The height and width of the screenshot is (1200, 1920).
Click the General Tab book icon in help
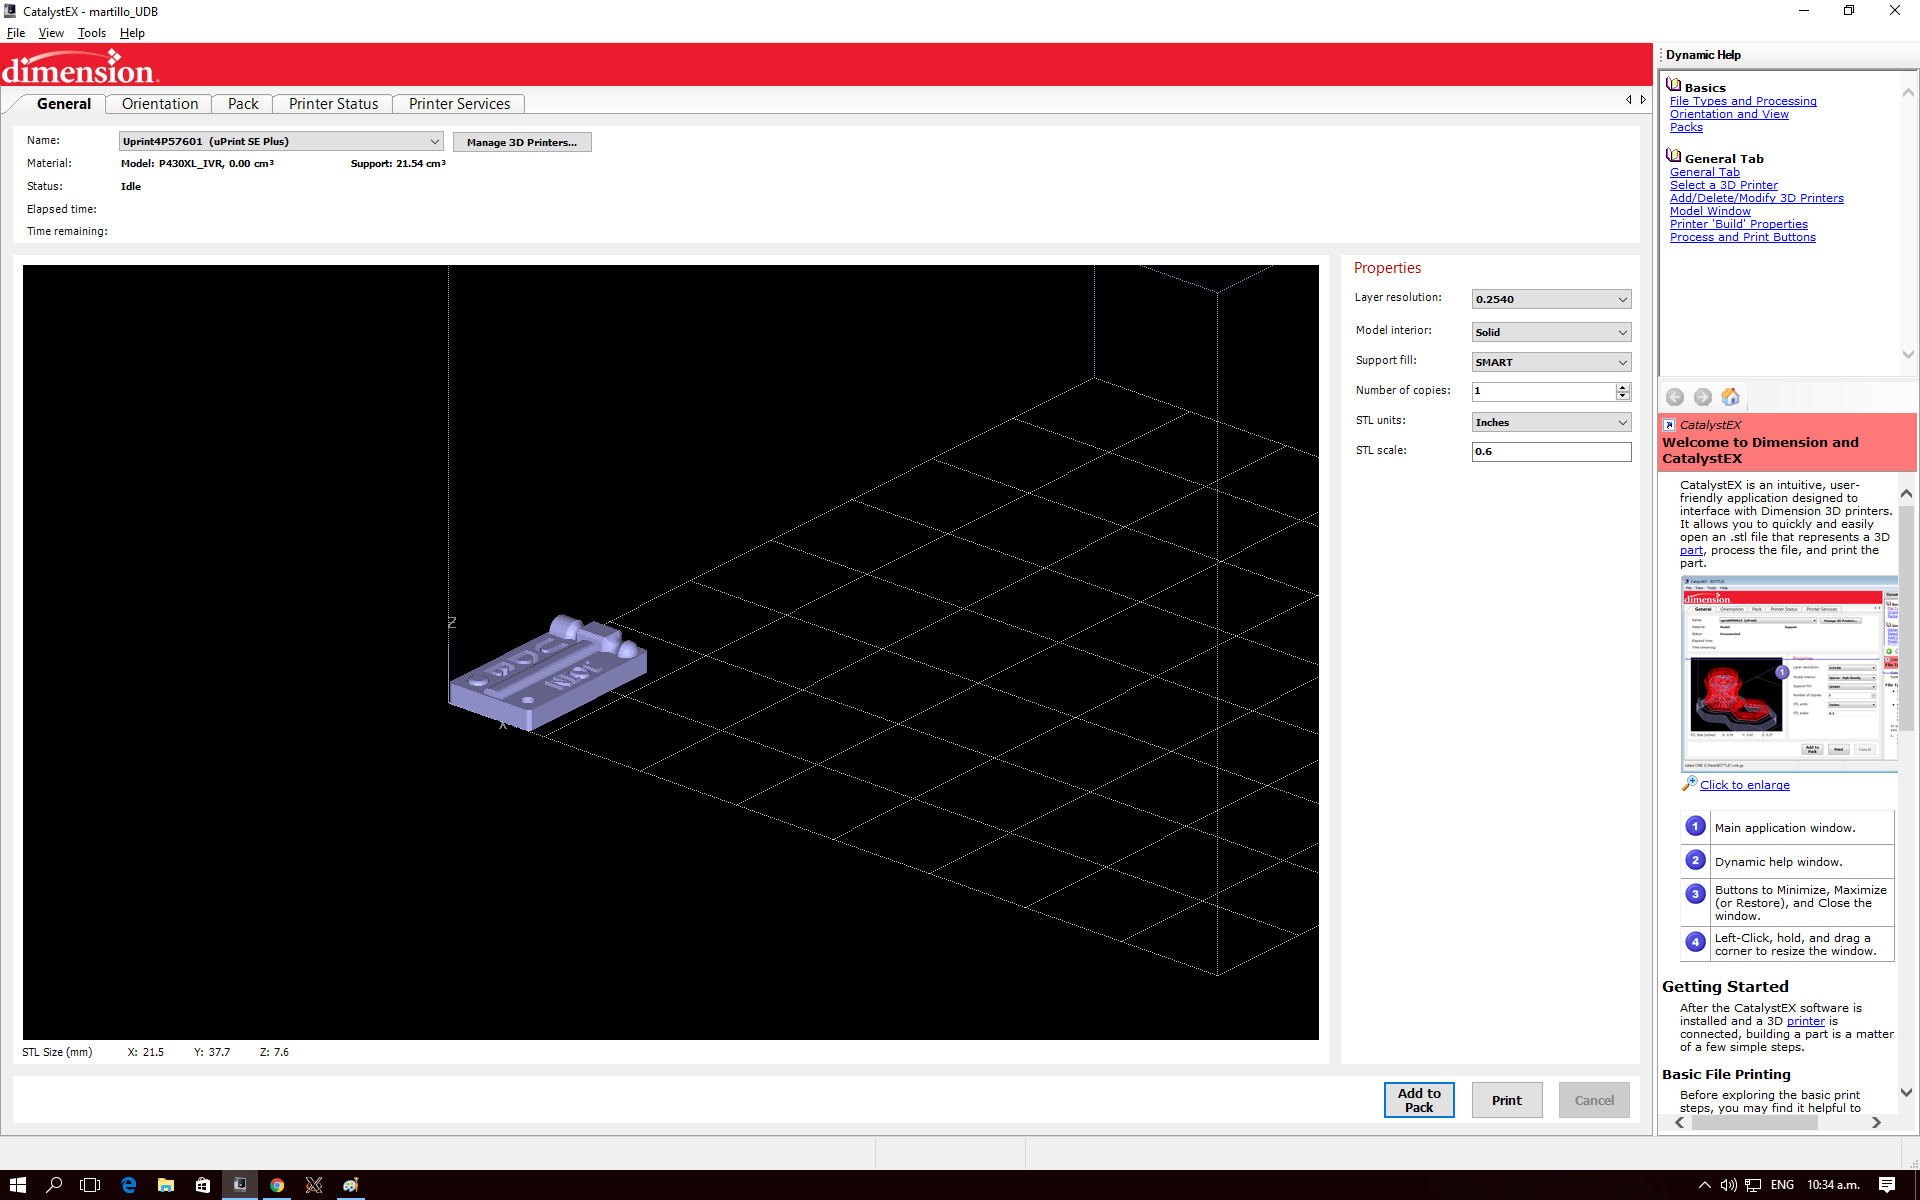(x=1673, y=156)
